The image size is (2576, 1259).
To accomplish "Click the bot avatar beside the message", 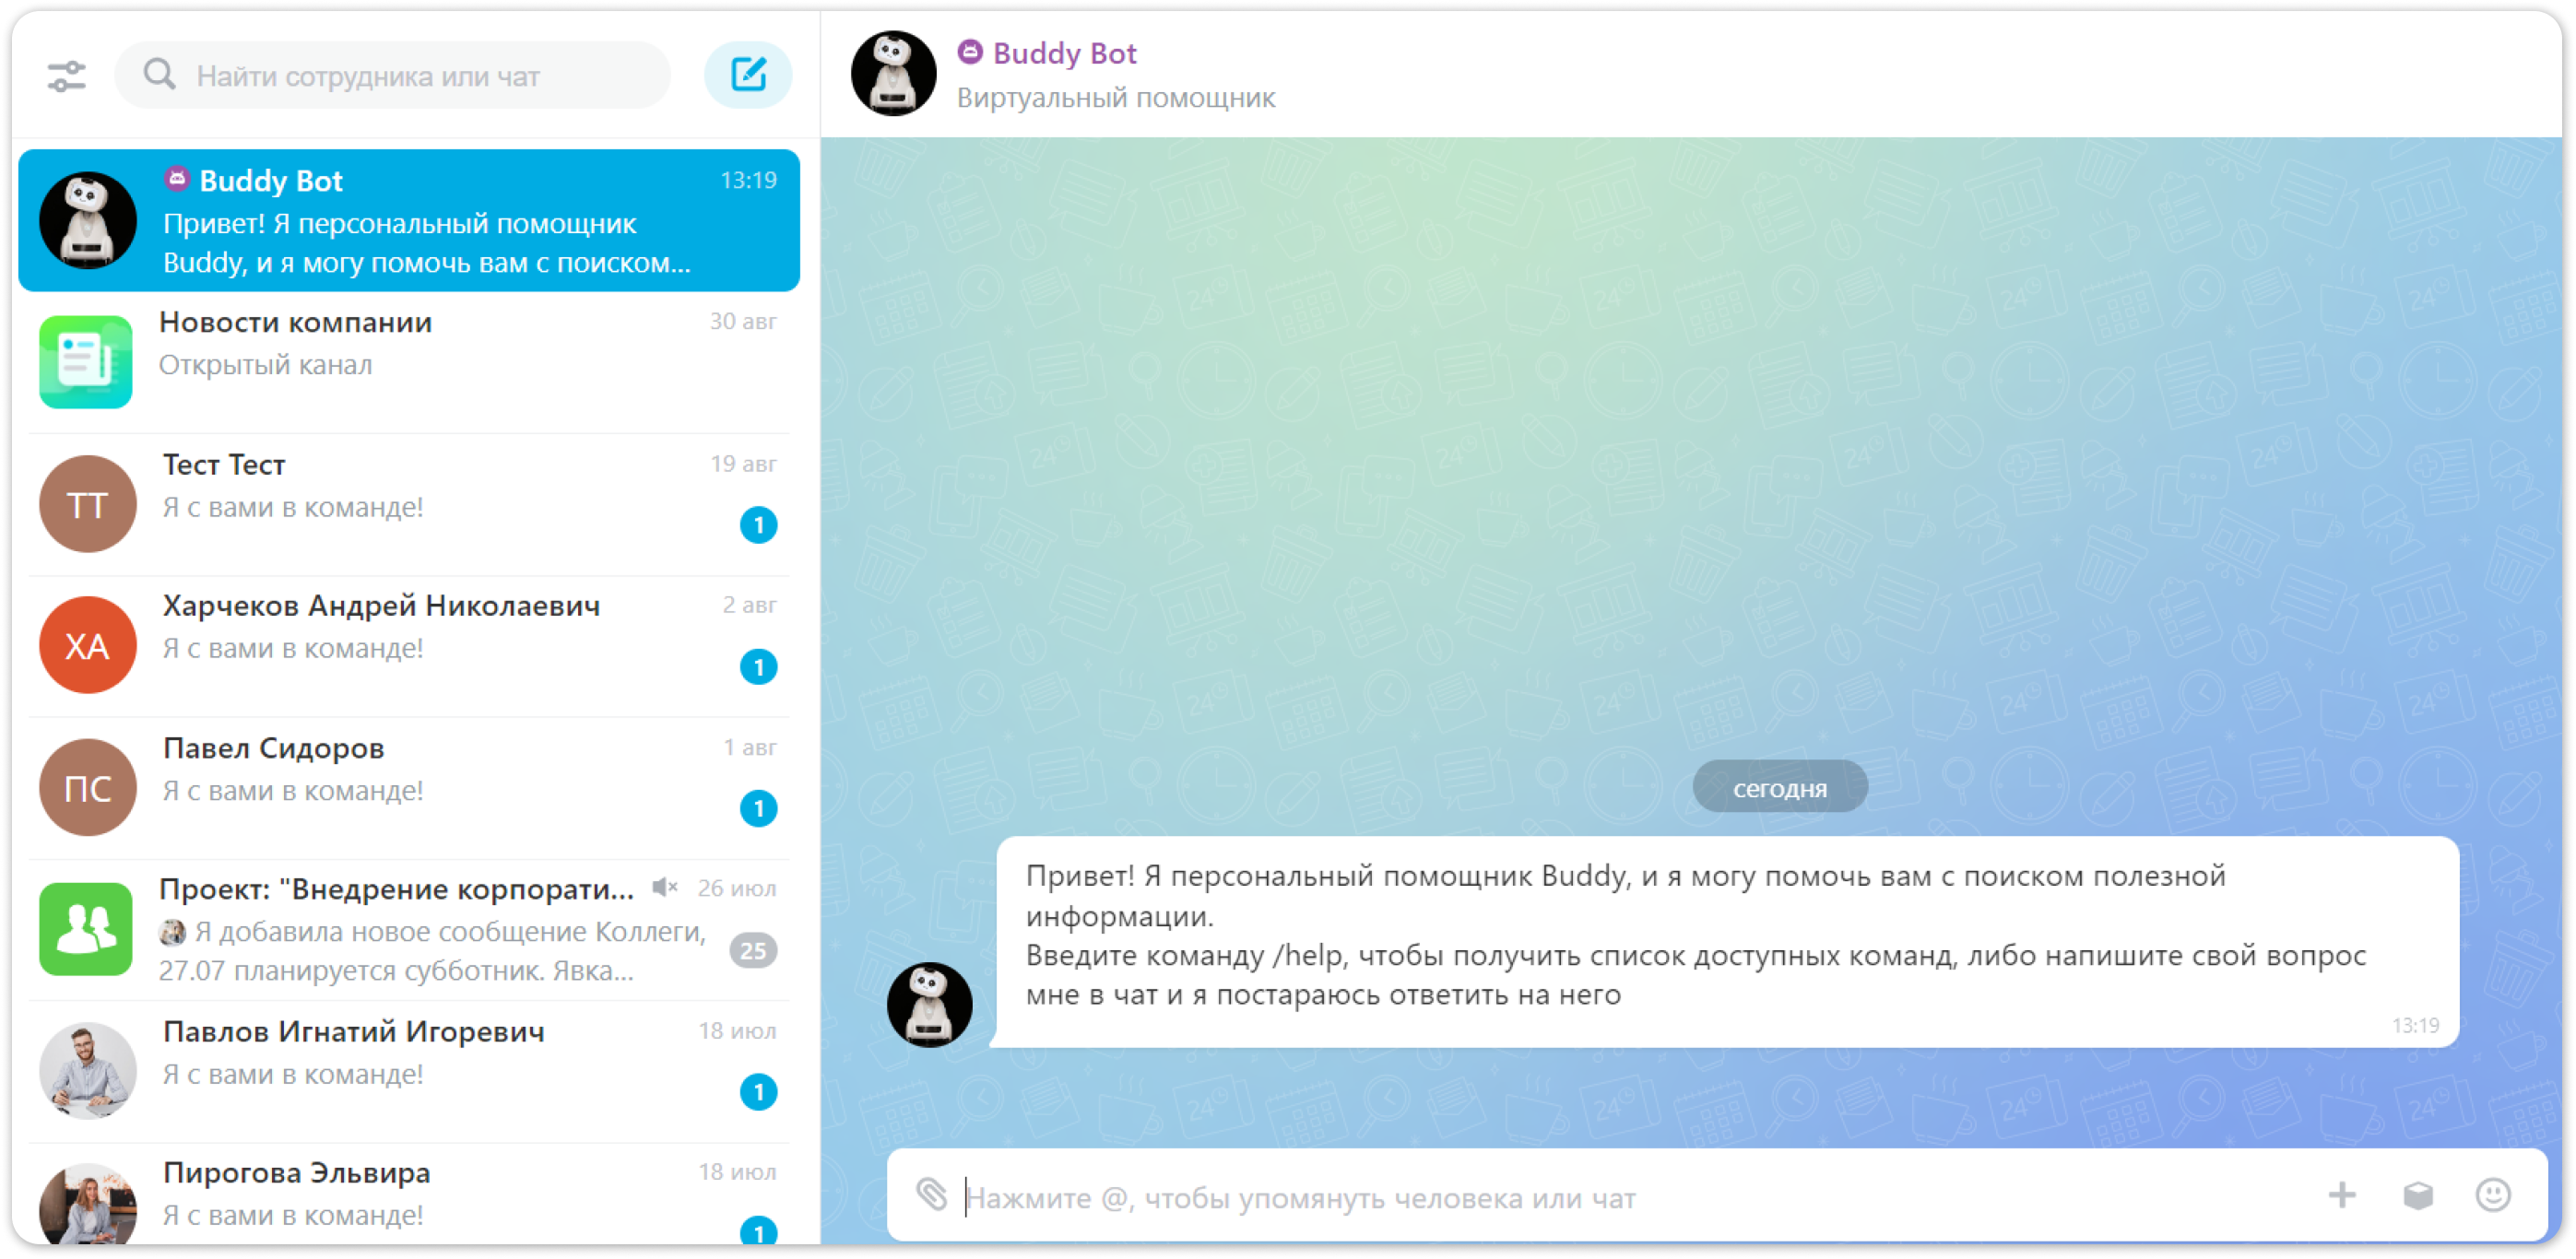I will [929, 1006].
